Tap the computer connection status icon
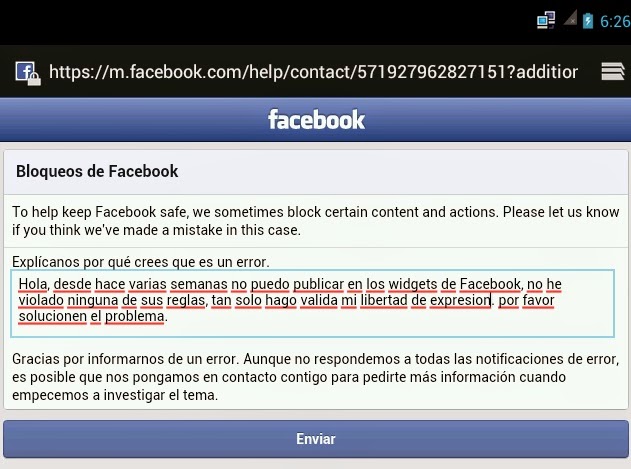Image resolution: width=631 pixels, height=469 pixels. pyautogui.click(x=546, y=20)
